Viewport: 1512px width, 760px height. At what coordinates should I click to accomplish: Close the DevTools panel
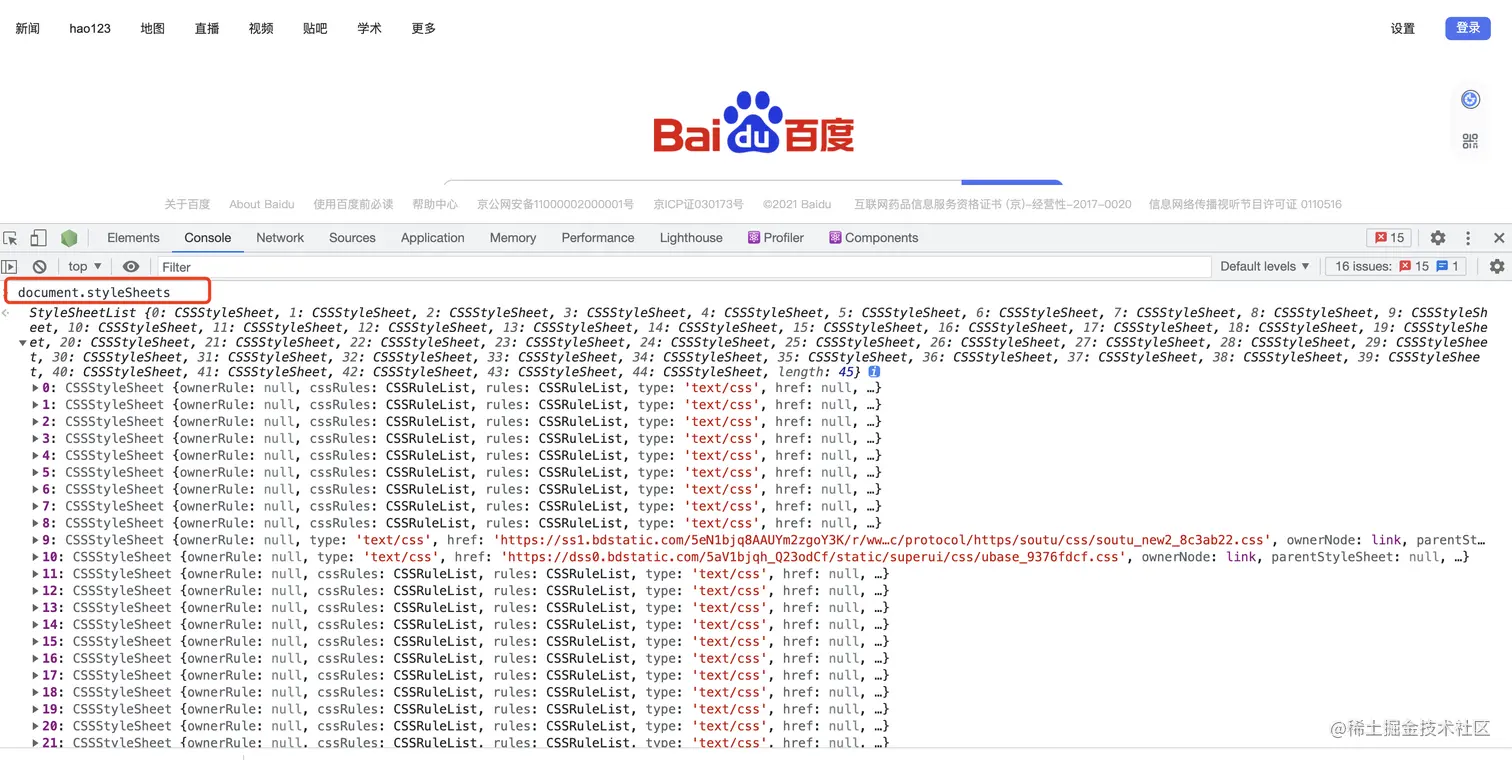click(x=1499, y=238)
